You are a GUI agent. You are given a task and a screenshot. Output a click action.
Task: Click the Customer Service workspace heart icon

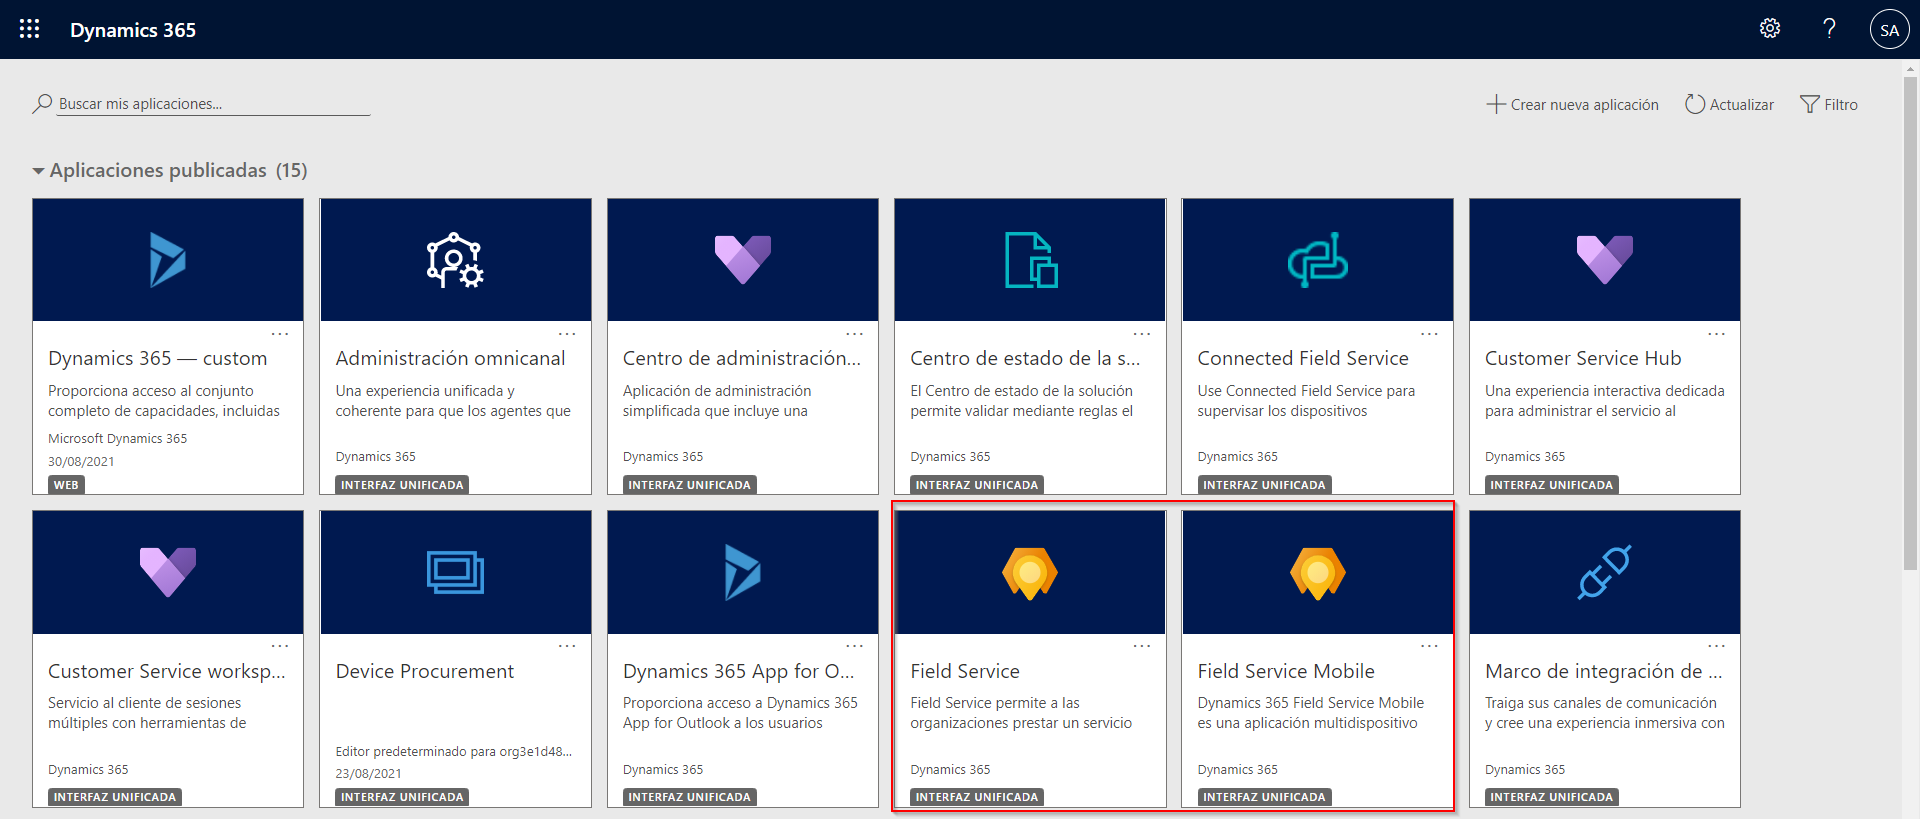168,573
